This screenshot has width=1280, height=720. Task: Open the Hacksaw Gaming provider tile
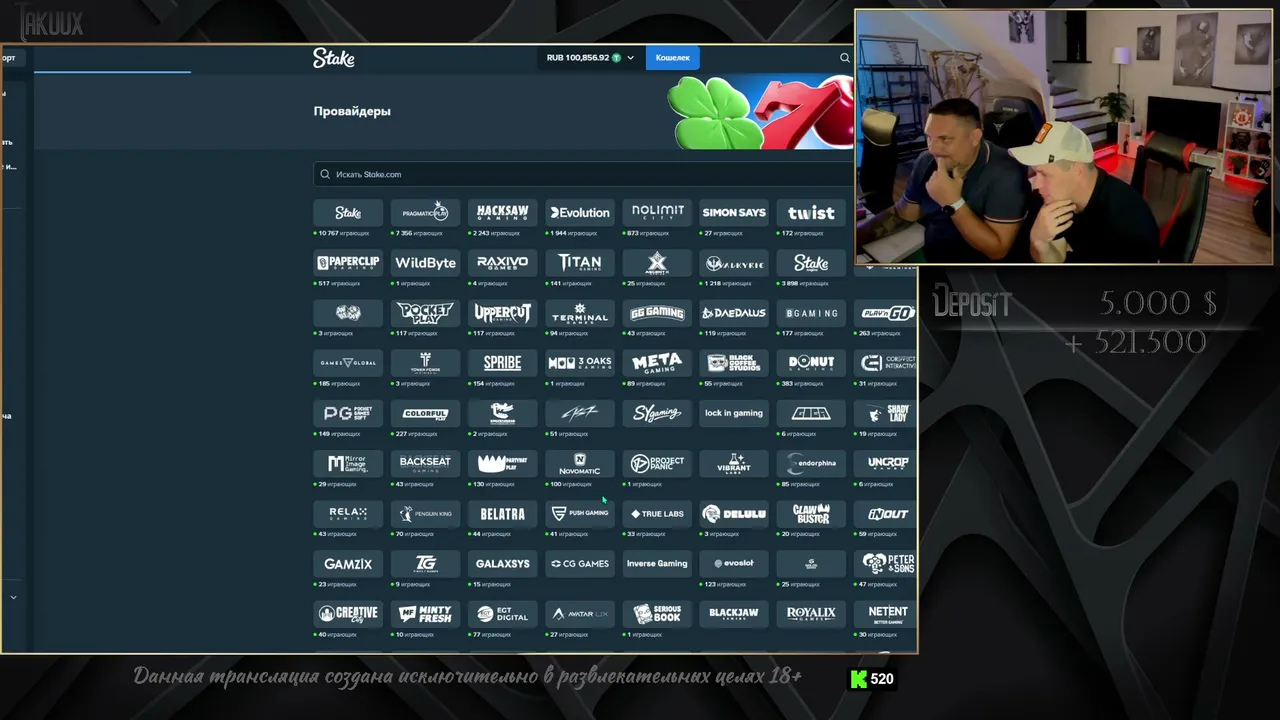(502, 213)
